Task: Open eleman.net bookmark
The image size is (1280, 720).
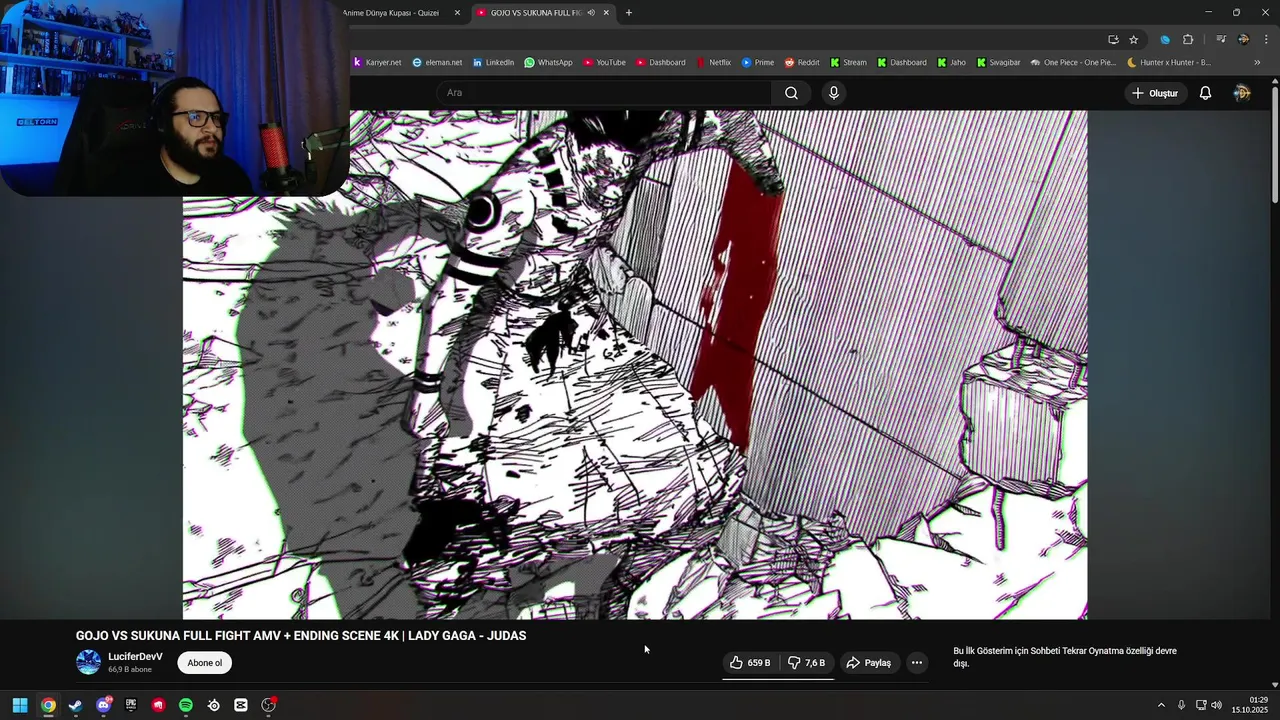Action: point(437,62)
